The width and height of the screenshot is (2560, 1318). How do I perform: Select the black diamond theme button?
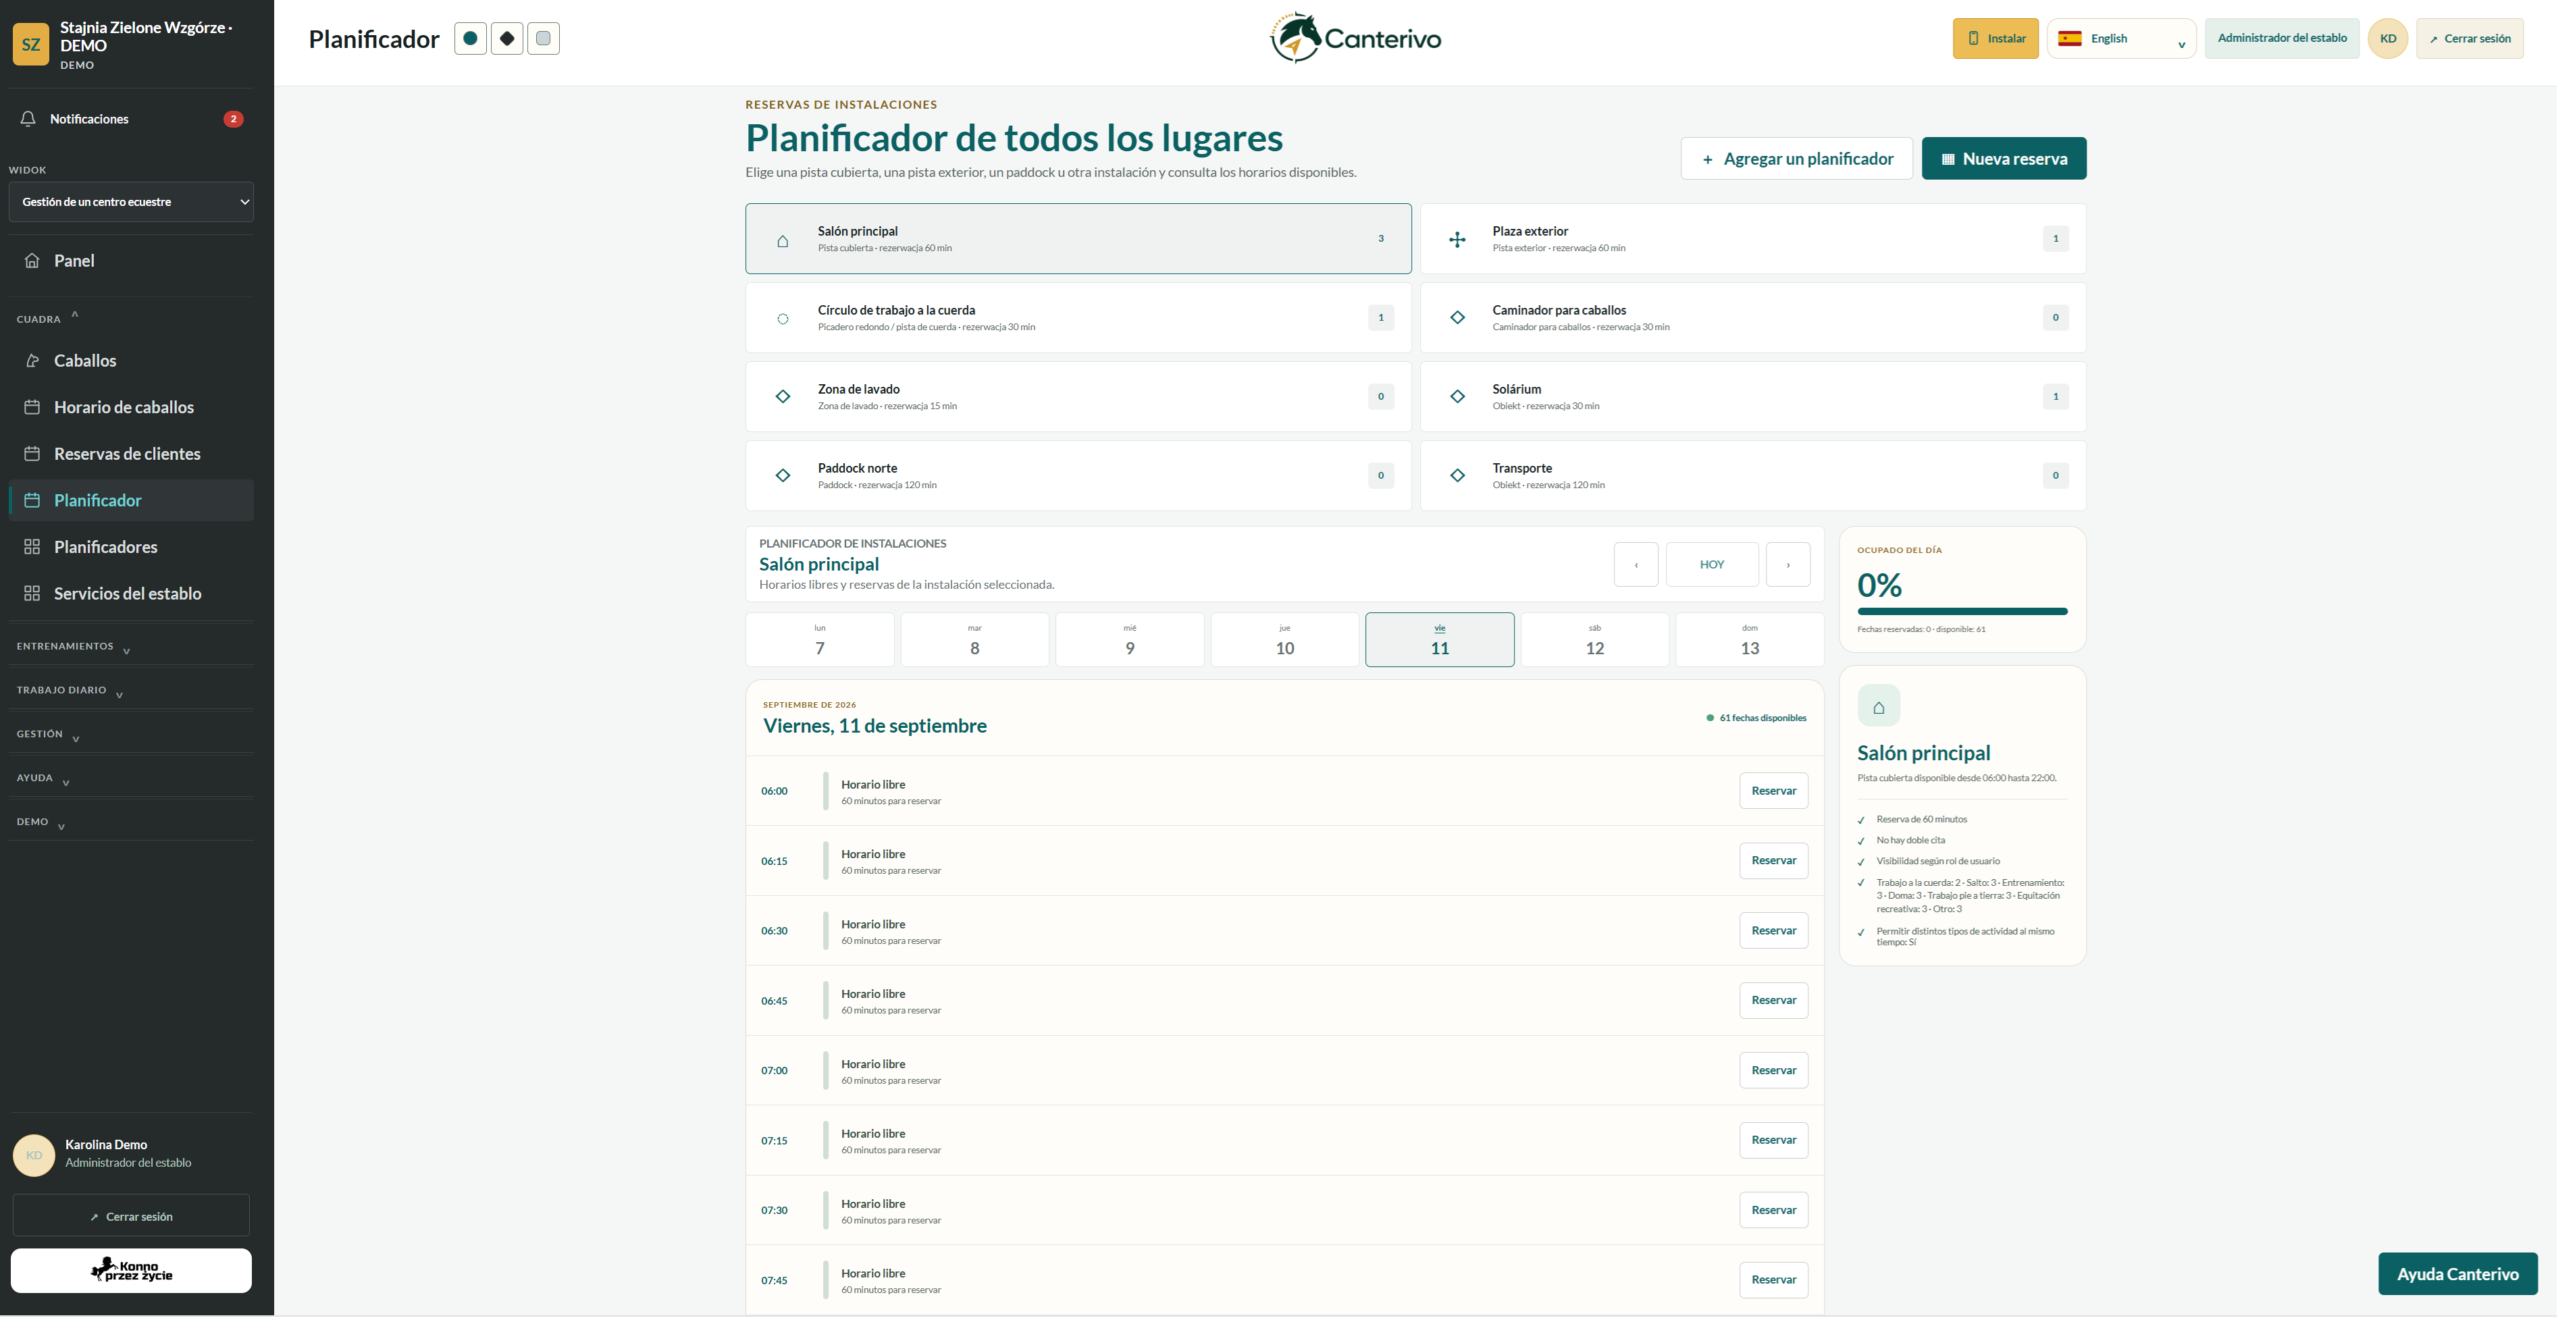[x=507, y=39]
